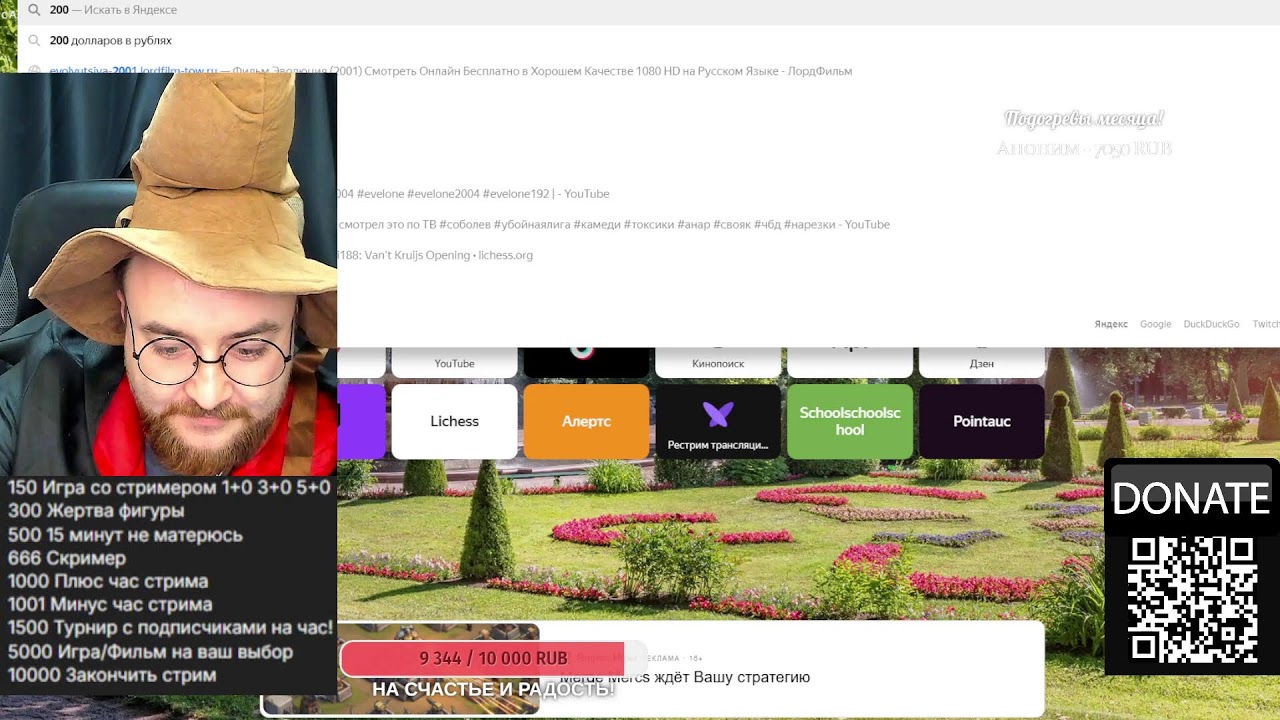The width and height of the screenshot is (1280, 720).
Task: Click the purple speed dial tile
Action: click(x=361, y=421)
